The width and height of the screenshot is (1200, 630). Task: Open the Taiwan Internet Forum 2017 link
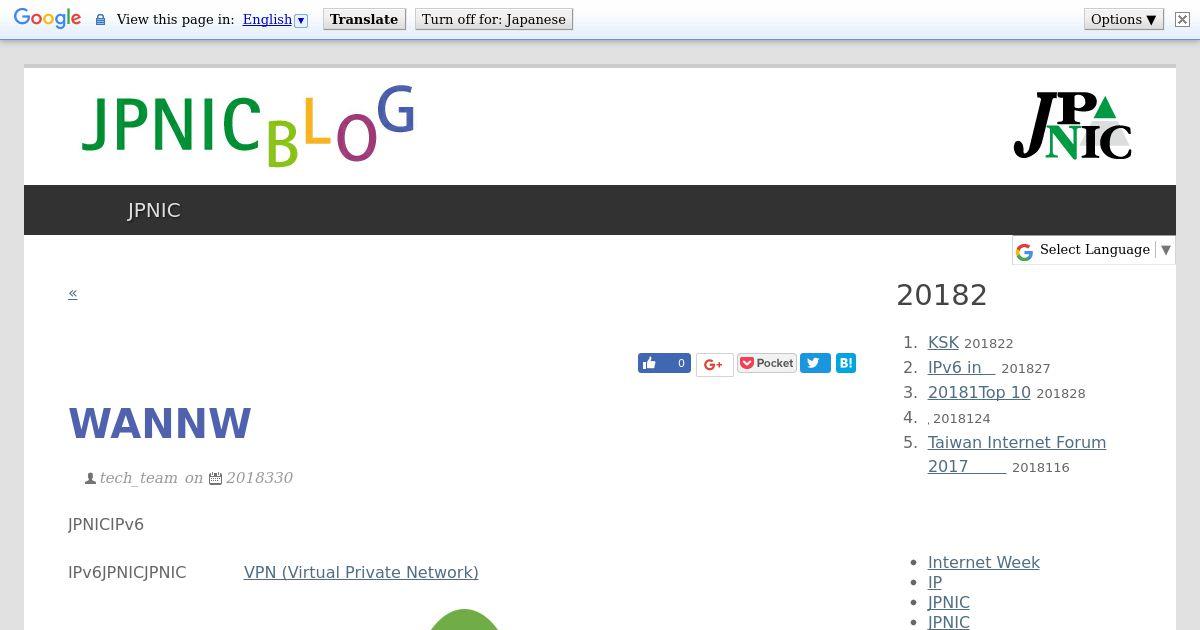click(1017, 454)
